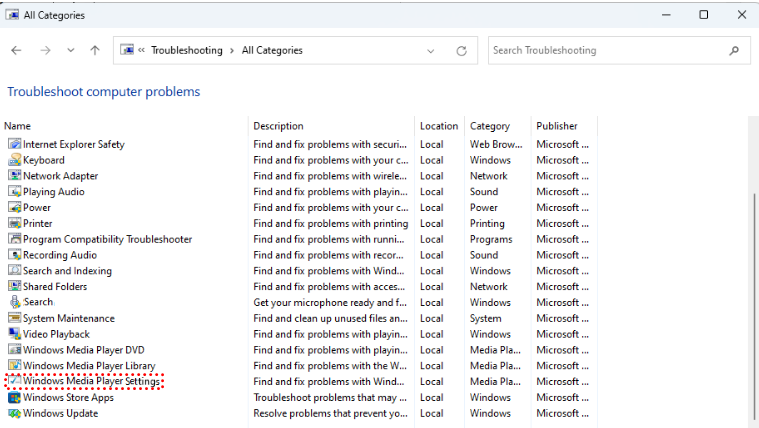759x428 pixels.
Task: Expand the breadcrumb root chevron
Action: tap(142, 51)
